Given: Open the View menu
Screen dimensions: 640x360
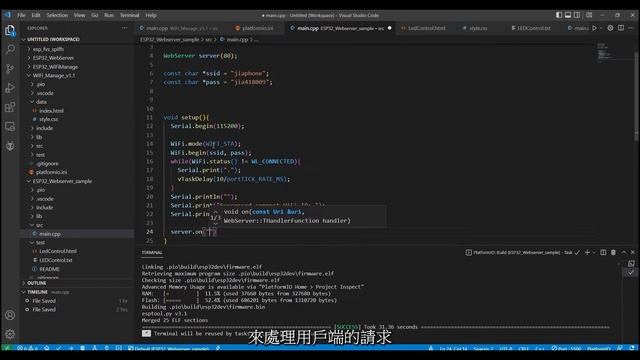Looking at the screenshot, I should click(x=79, y=15).
